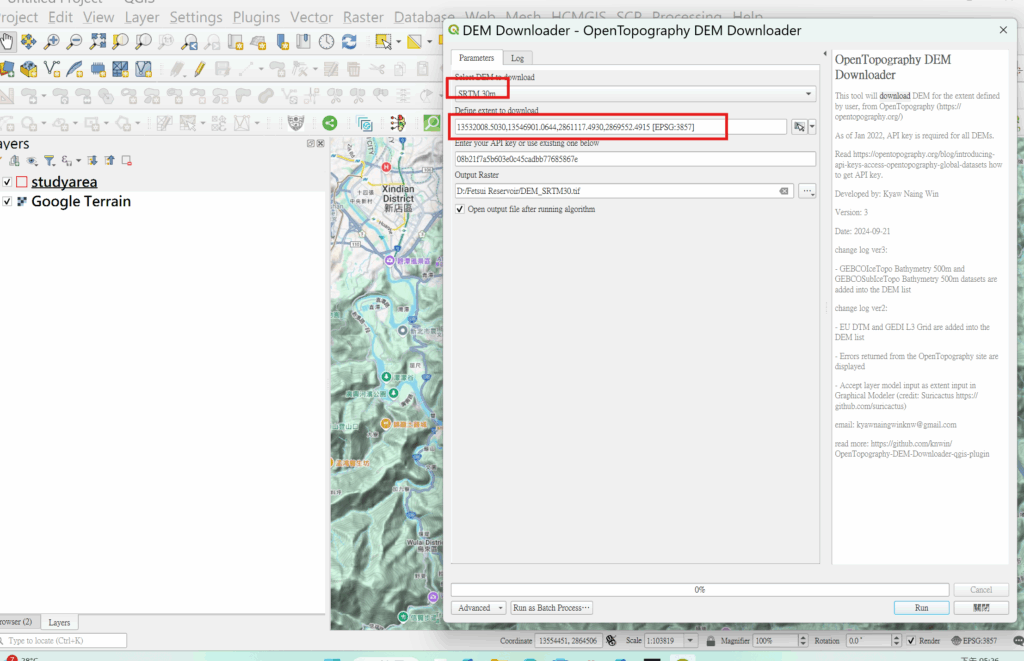This screenshot has height=661, width=1024.
Task: Toggle the Render checkbox in status bar
Action: tap(911, 641)
